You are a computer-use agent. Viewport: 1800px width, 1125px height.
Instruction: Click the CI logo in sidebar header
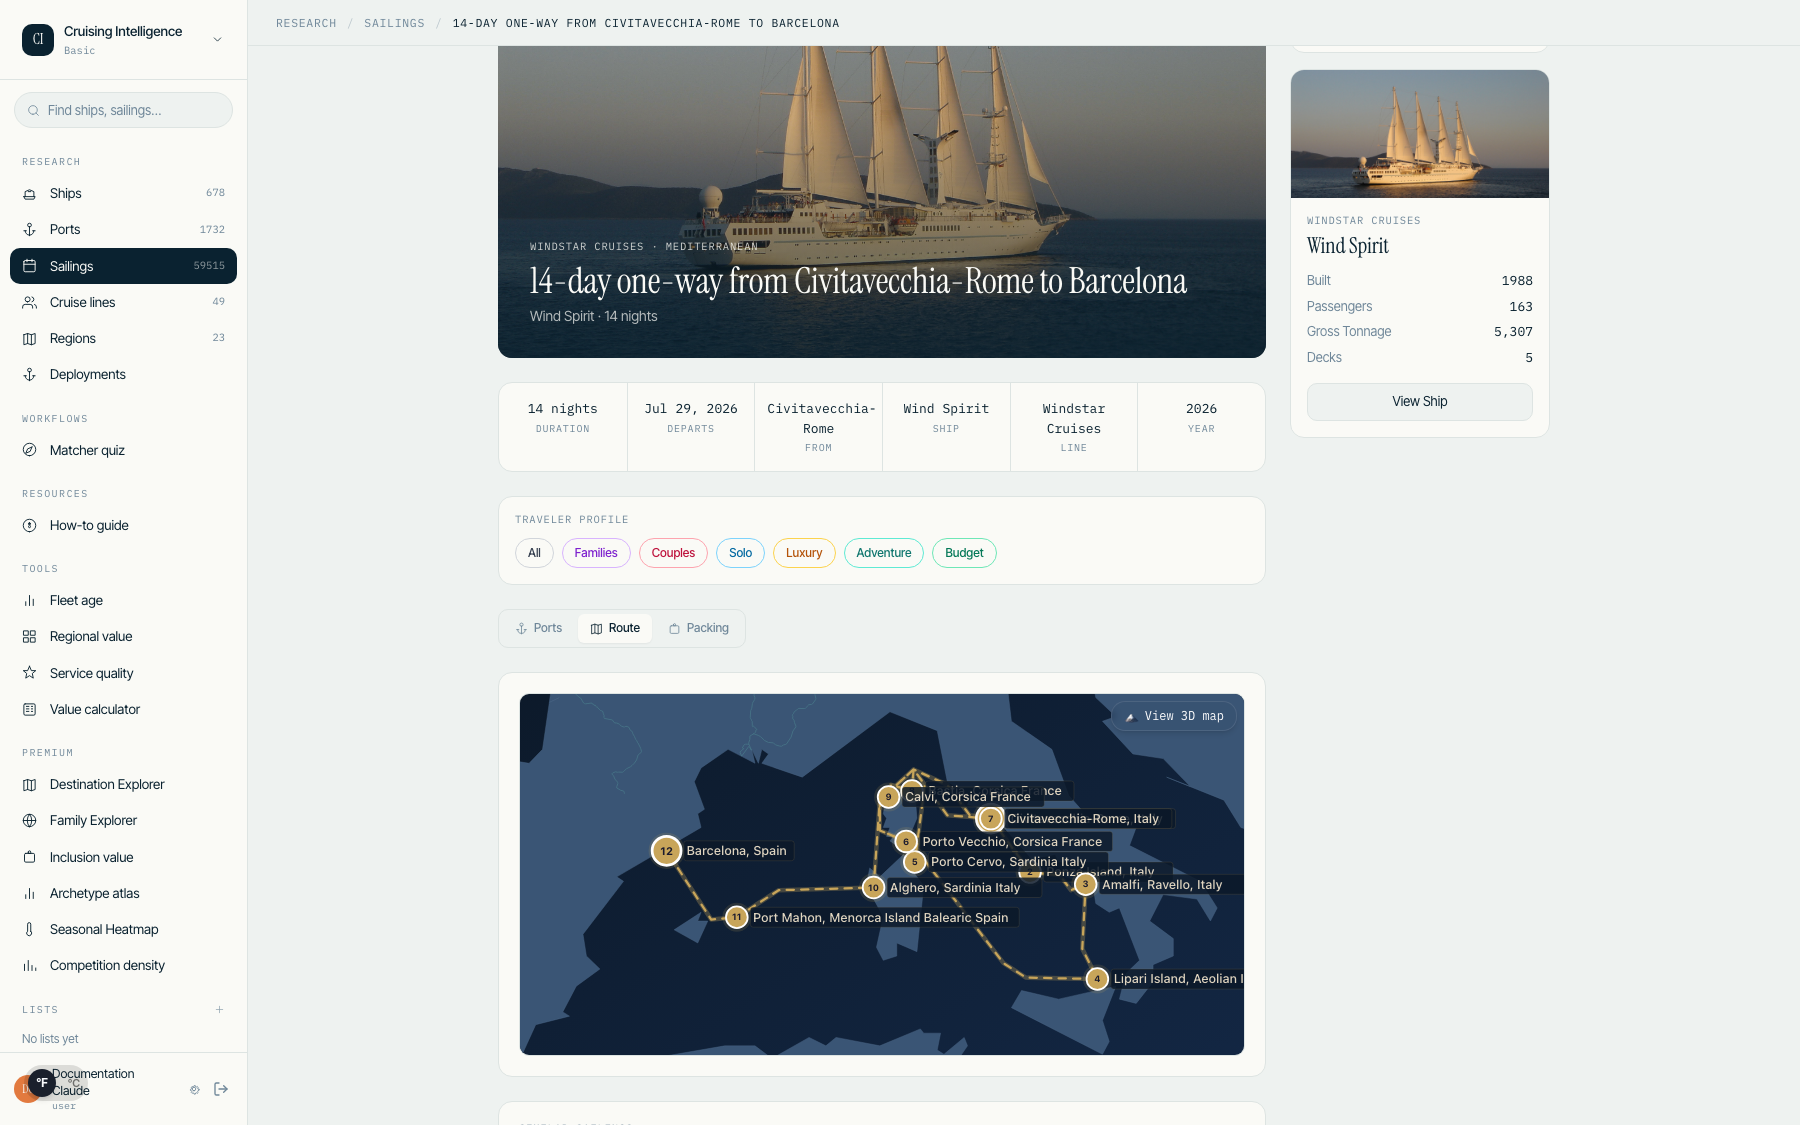click(38, 40)
